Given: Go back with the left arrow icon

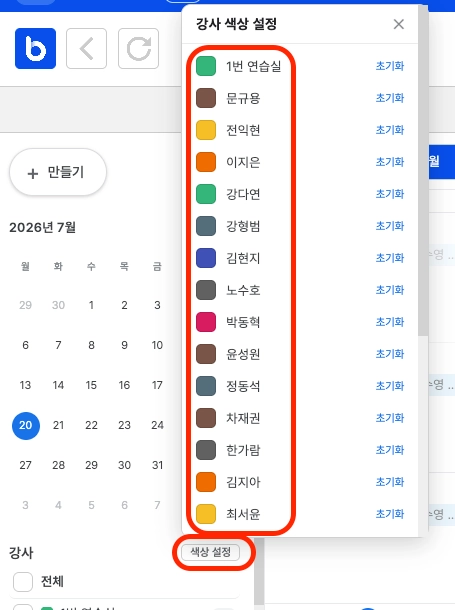Looking at the screenshot, I should [x=86, y=49].
